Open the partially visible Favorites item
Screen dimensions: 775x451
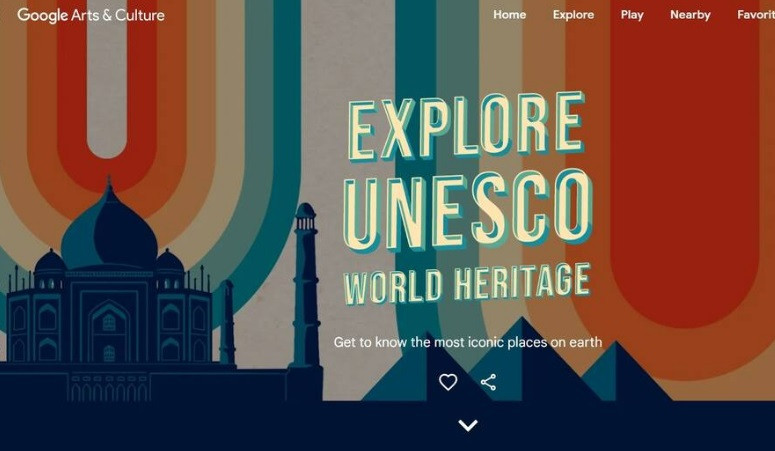tap(755, 15)
